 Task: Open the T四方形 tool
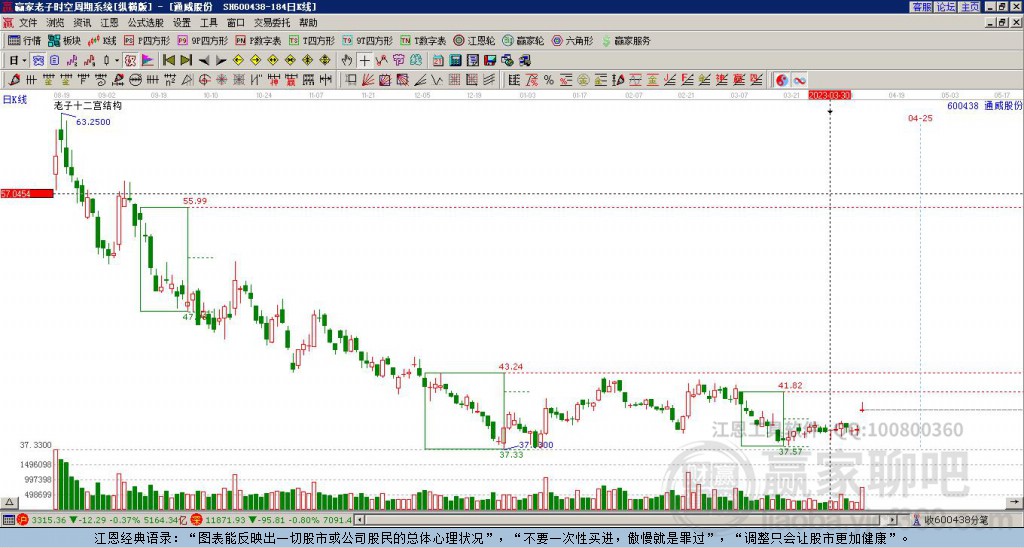coord(312,40)
